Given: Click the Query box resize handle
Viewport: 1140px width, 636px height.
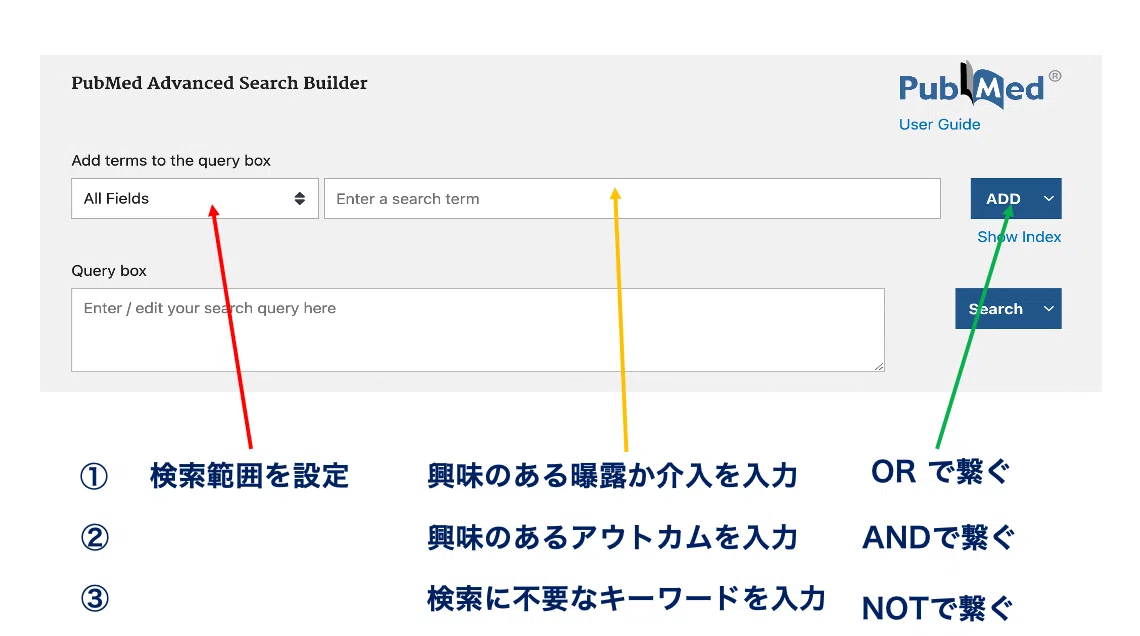Looking at the screenshot, I should point(879,366).
